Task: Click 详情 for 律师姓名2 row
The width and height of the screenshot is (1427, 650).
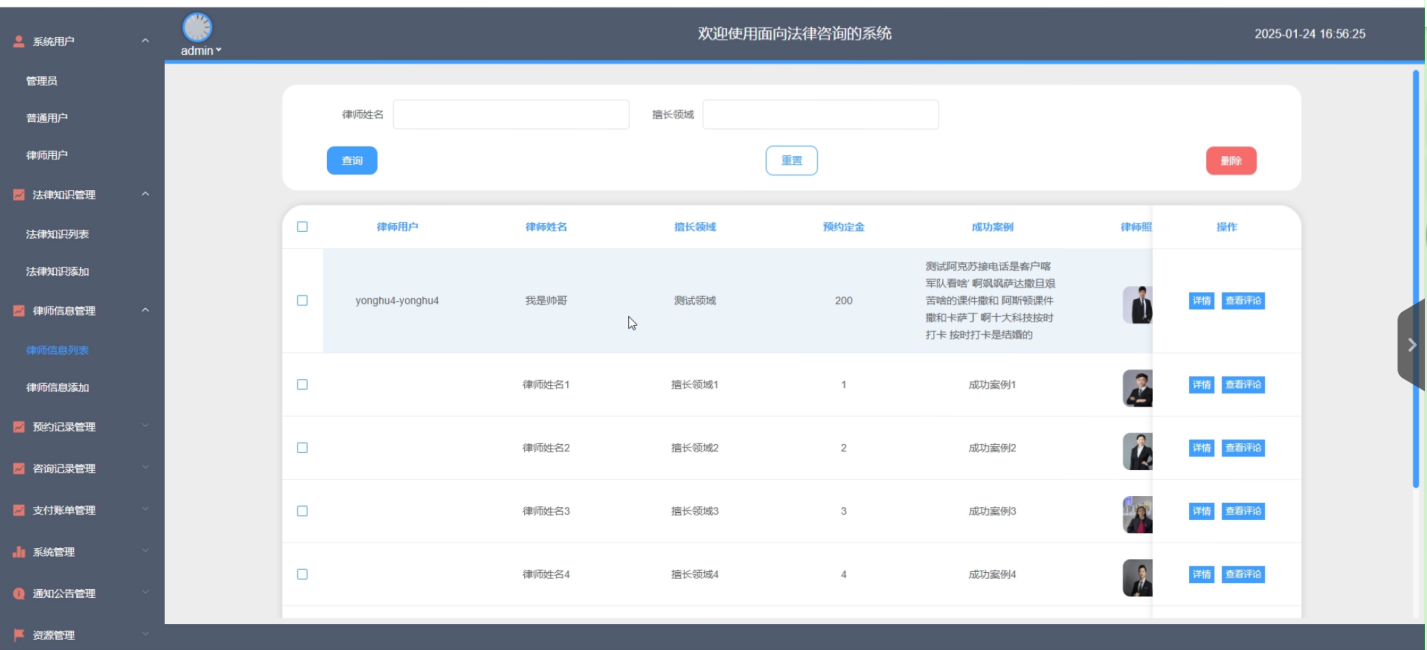Action: tap(1201, 448)
